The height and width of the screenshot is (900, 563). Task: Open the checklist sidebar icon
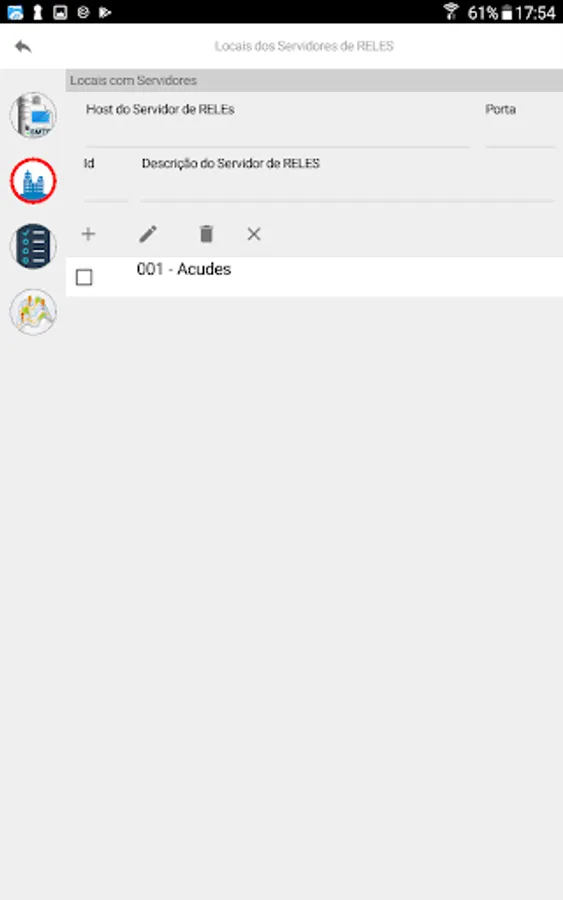(x=33, y=246)
